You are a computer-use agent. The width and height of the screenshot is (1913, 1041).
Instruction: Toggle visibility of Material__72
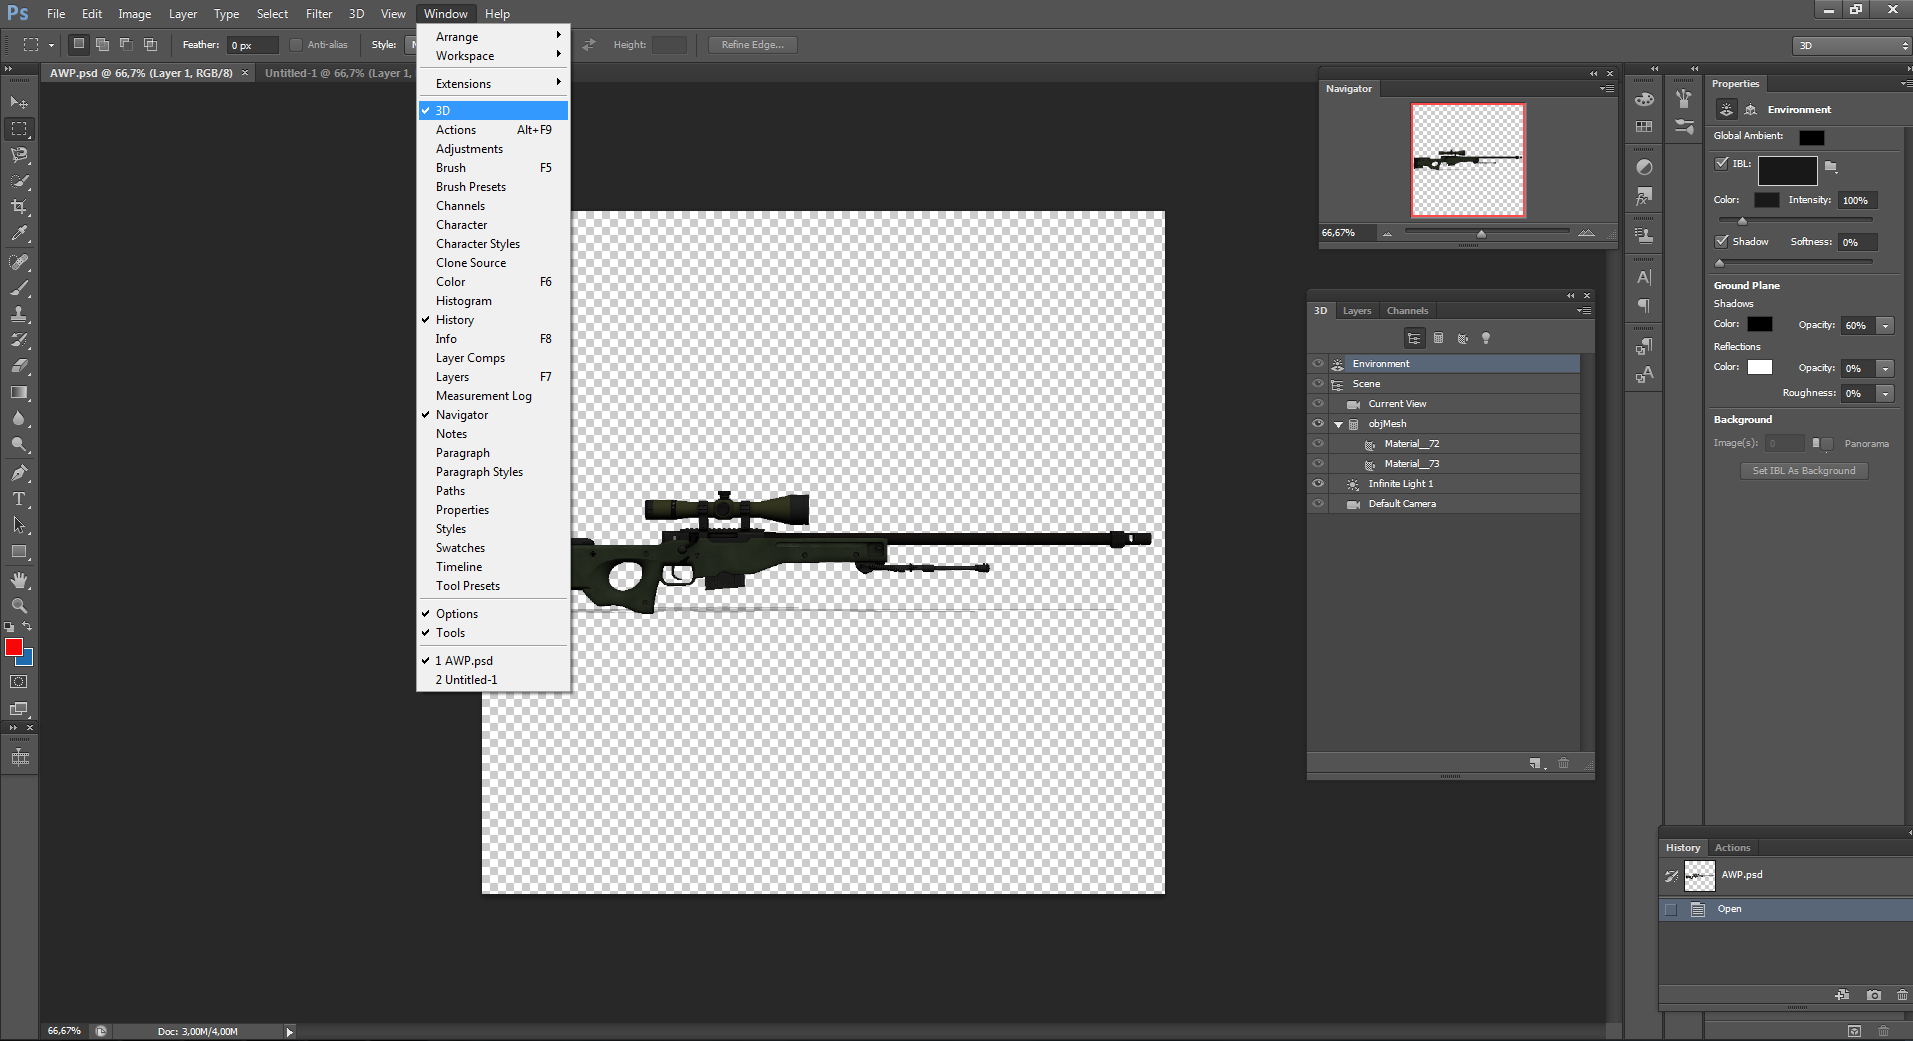[1318, 444]
